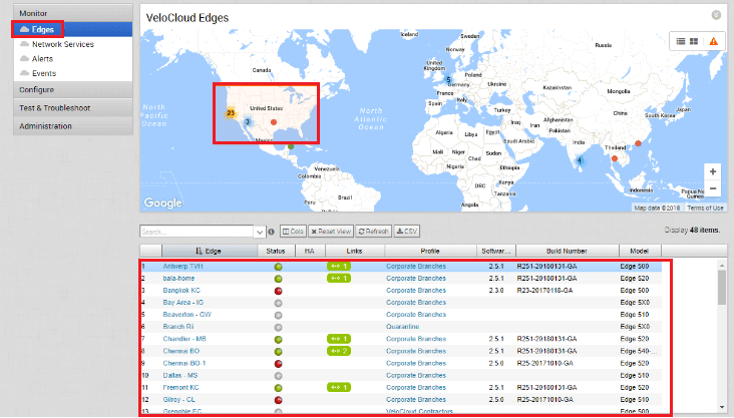
Task: Click the green marker near Mexico
Action: pyautogui.click(x=291, y=147)
